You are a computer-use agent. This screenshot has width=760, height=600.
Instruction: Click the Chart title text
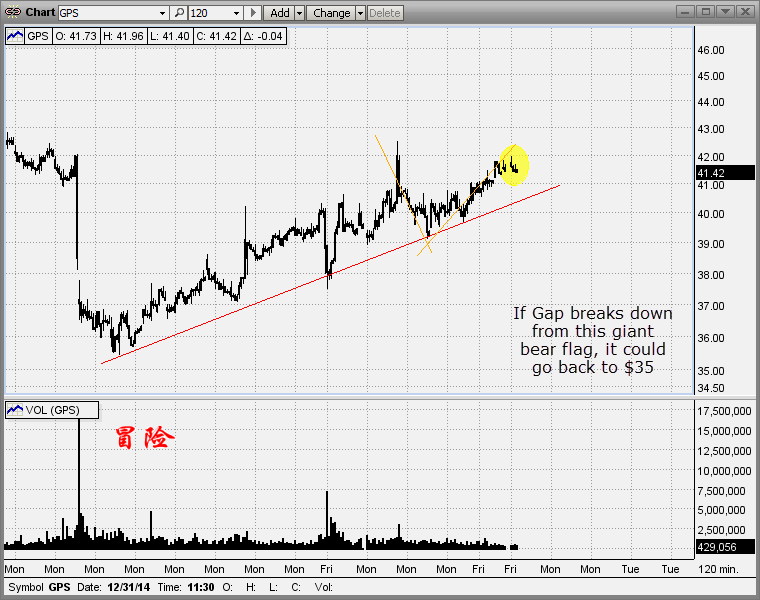click(x=40, y=12)
